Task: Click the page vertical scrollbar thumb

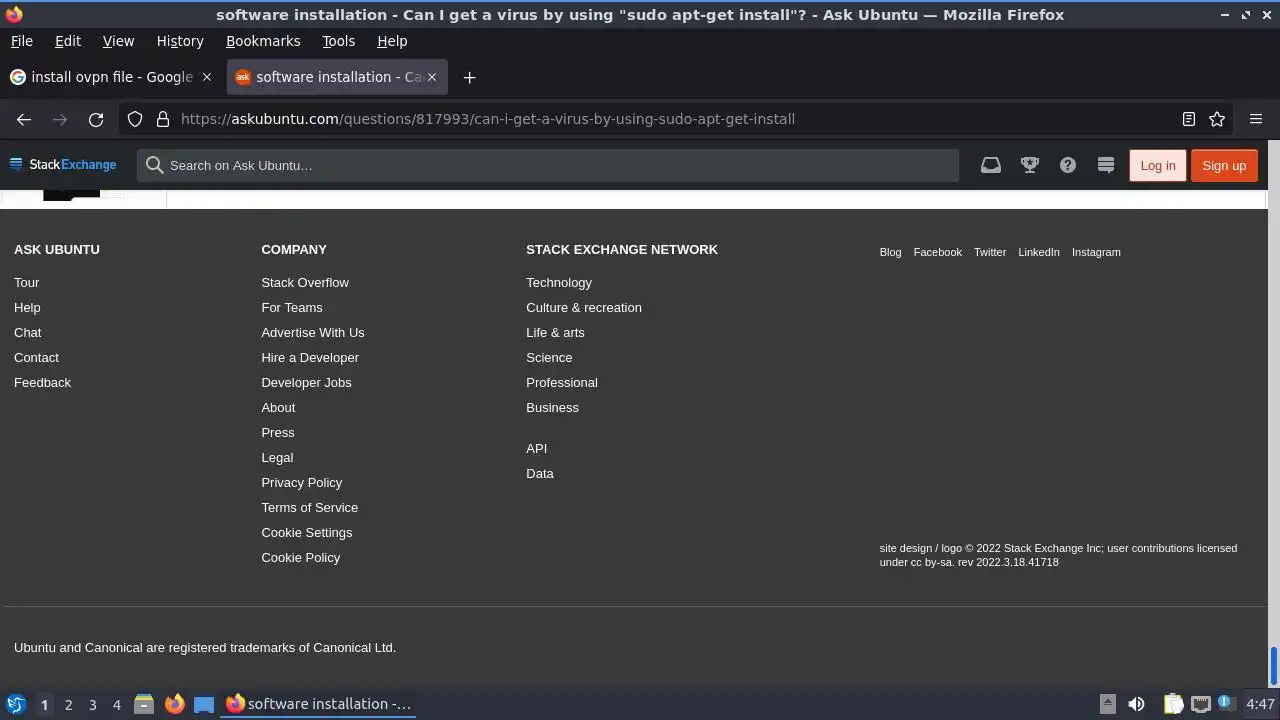Action: tap(1274, 667)
